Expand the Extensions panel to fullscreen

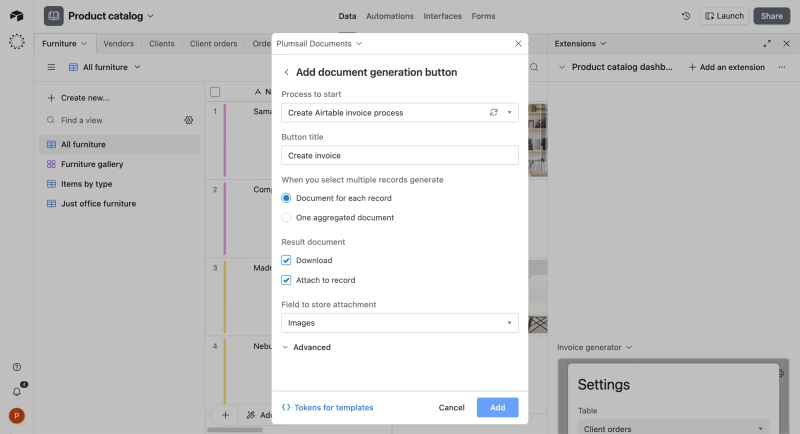[x=767, y=43]
